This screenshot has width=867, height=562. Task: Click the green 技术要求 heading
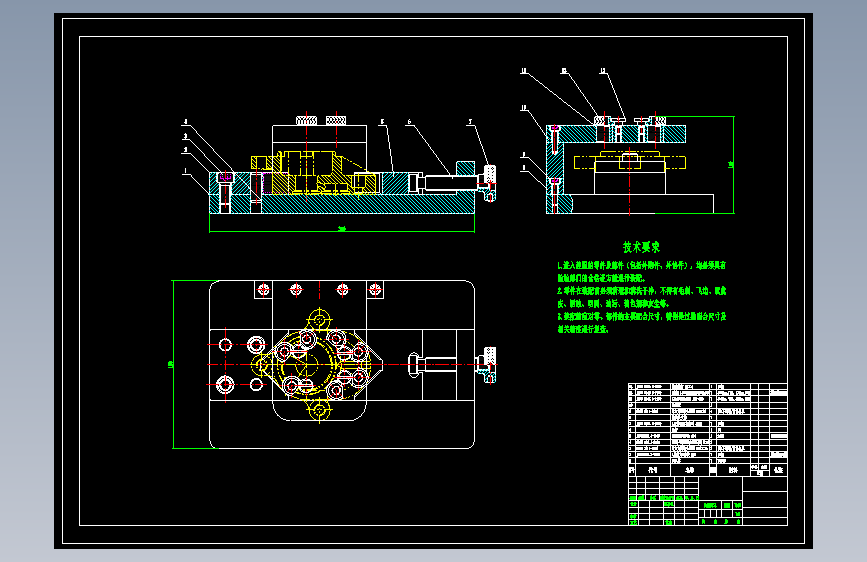pos(641,247)
